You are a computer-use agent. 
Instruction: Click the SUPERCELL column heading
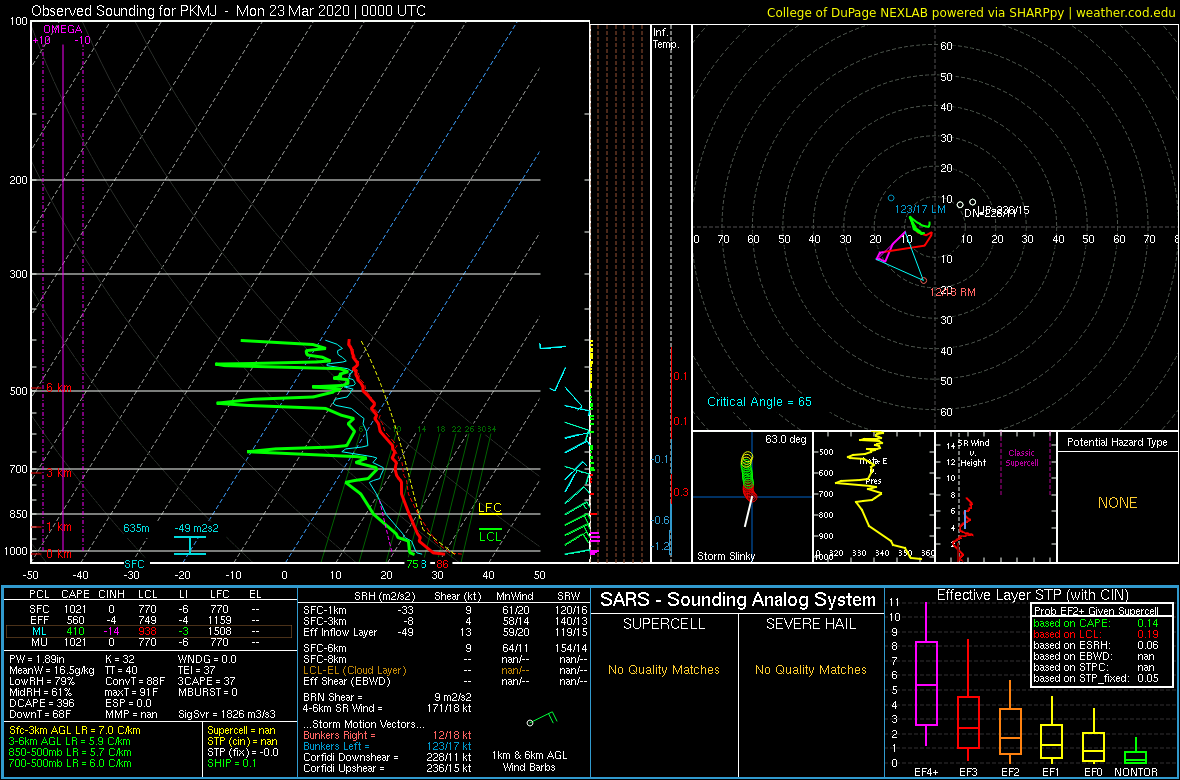pos(663,626)
